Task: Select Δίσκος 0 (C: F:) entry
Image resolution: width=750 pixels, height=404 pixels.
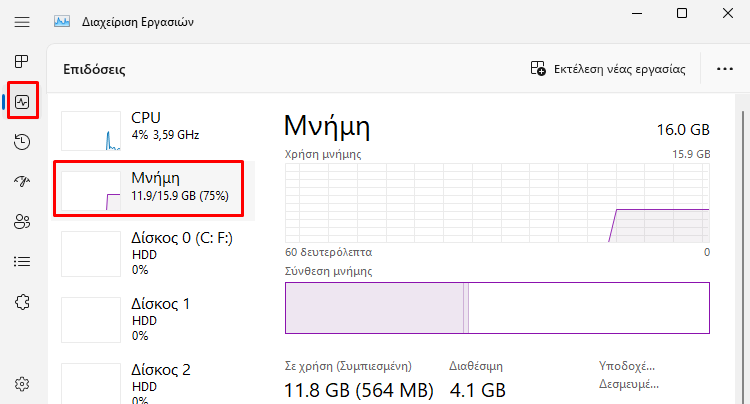Action: pyautogui.click(x=154, y=253)
